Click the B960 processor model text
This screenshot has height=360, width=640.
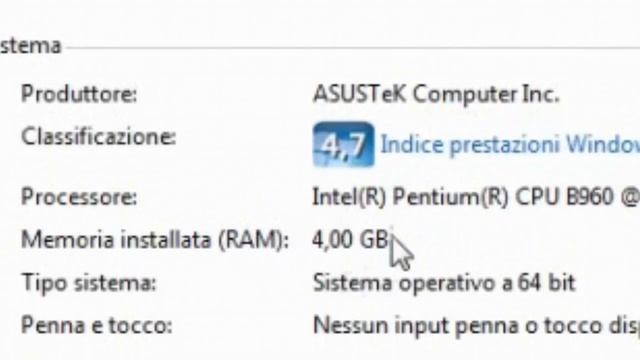(x=589, y=197)
